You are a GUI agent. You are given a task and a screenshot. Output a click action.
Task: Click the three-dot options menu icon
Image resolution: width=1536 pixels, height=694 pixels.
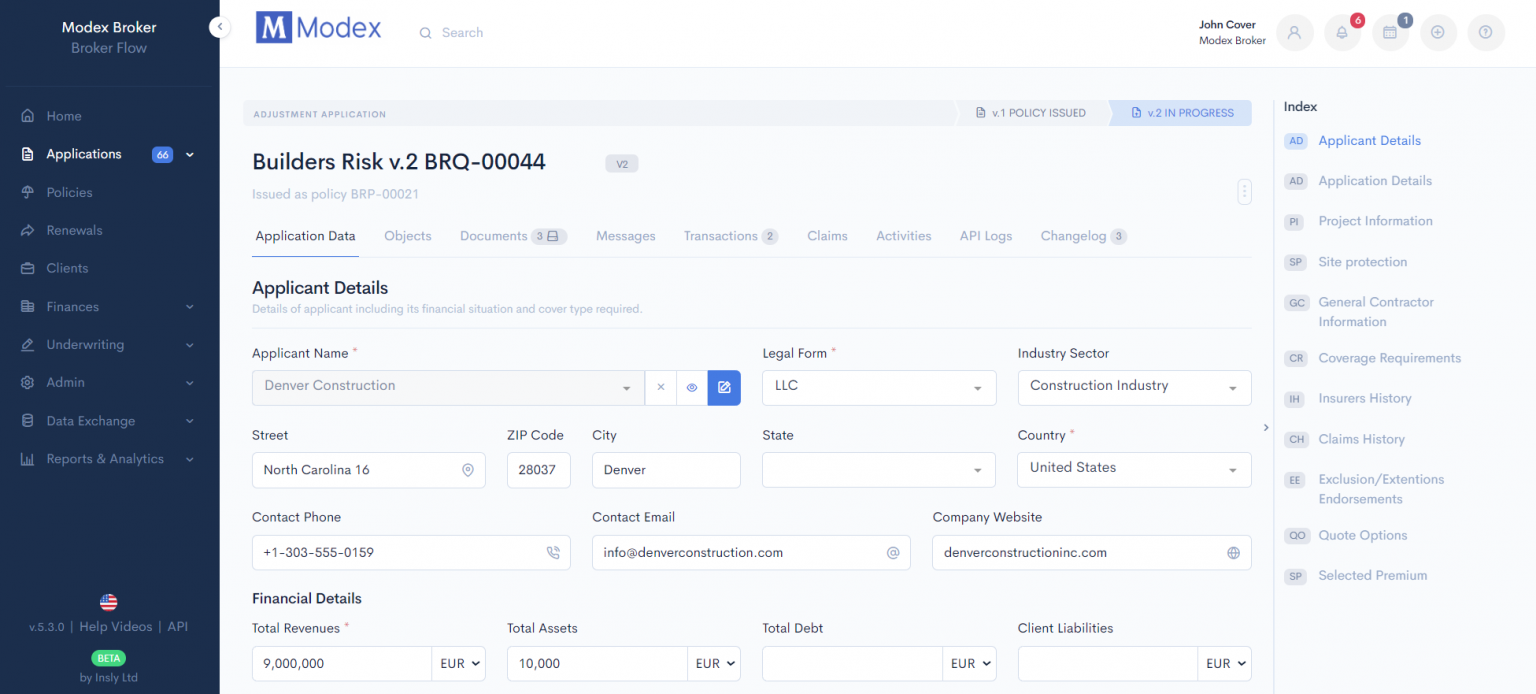click(x=1243, y=191)
